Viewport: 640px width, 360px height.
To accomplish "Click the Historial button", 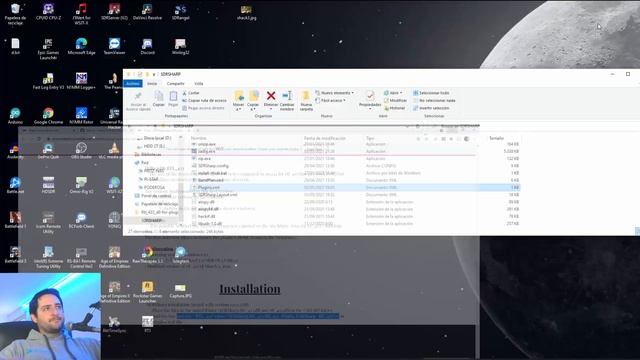I will tap(394, 108).
